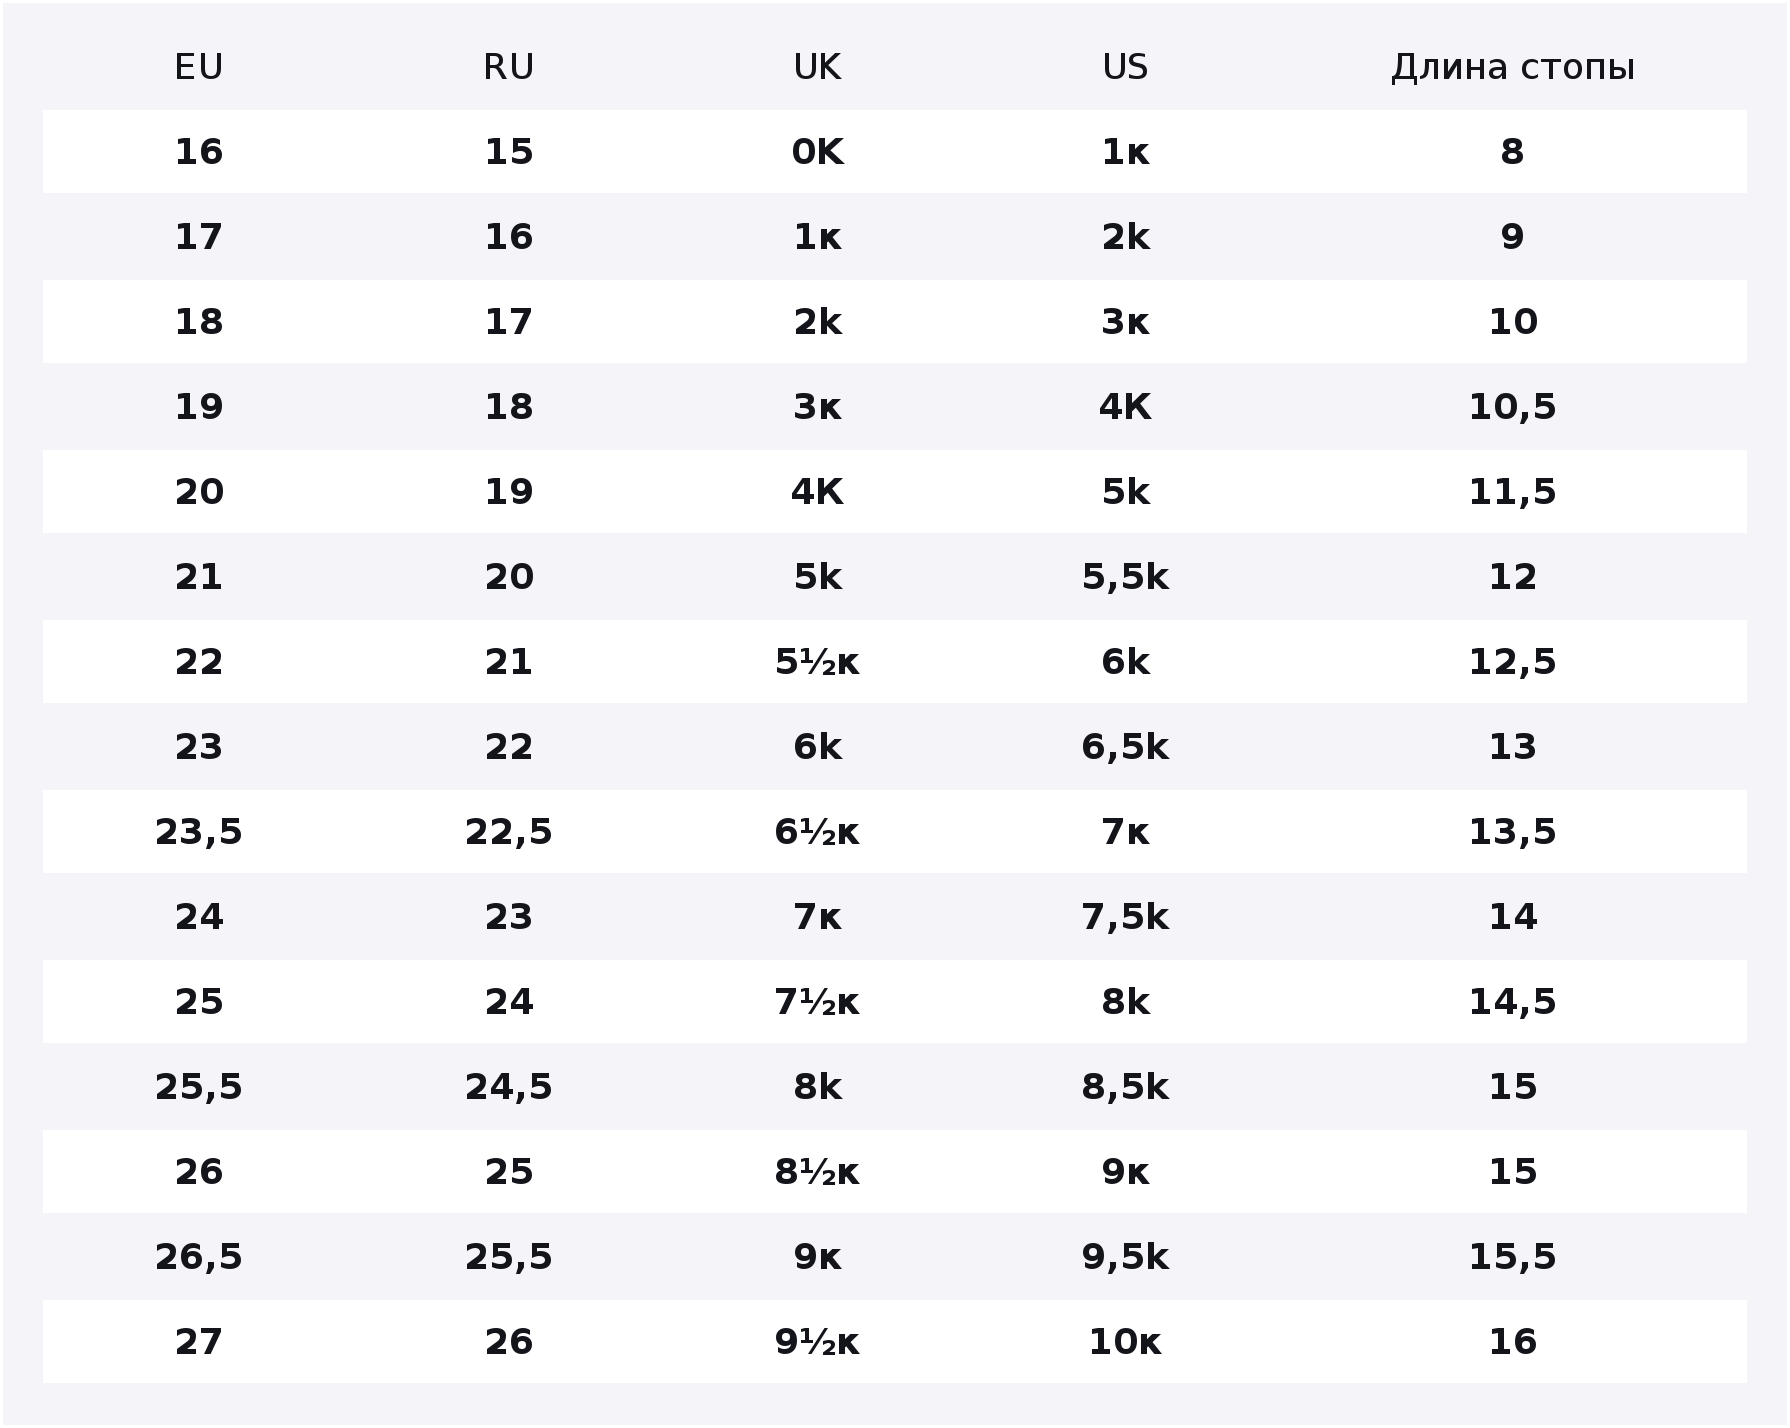Click the foot length 10,5 cell

click(1512, 407)
